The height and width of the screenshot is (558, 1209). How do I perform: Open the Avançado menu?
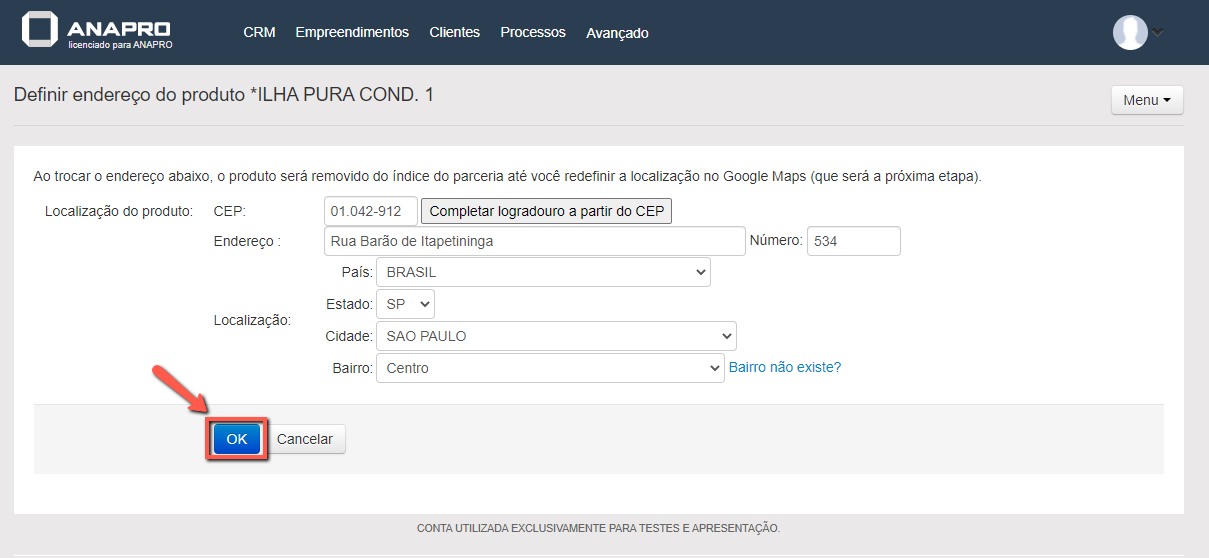pyautogui.click(x=617, y=33)
